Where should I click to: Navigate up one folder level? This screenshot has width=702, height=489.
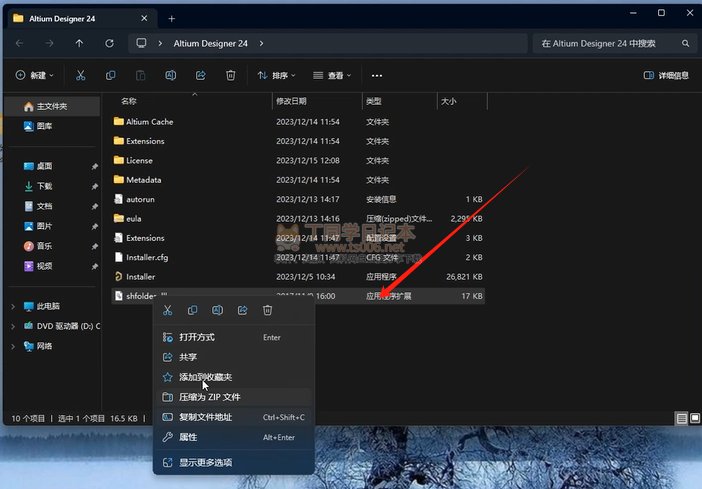coord(80,44)
